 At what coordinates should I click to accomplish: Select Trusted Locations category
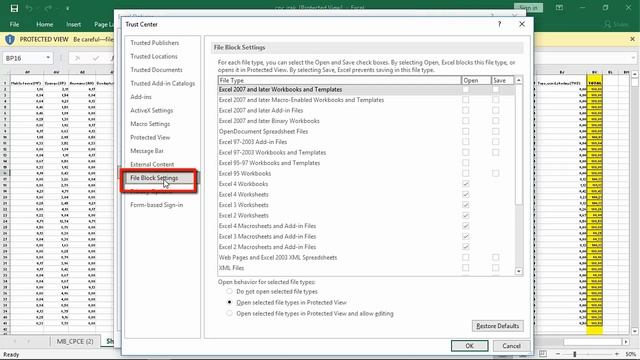point(154,56)
